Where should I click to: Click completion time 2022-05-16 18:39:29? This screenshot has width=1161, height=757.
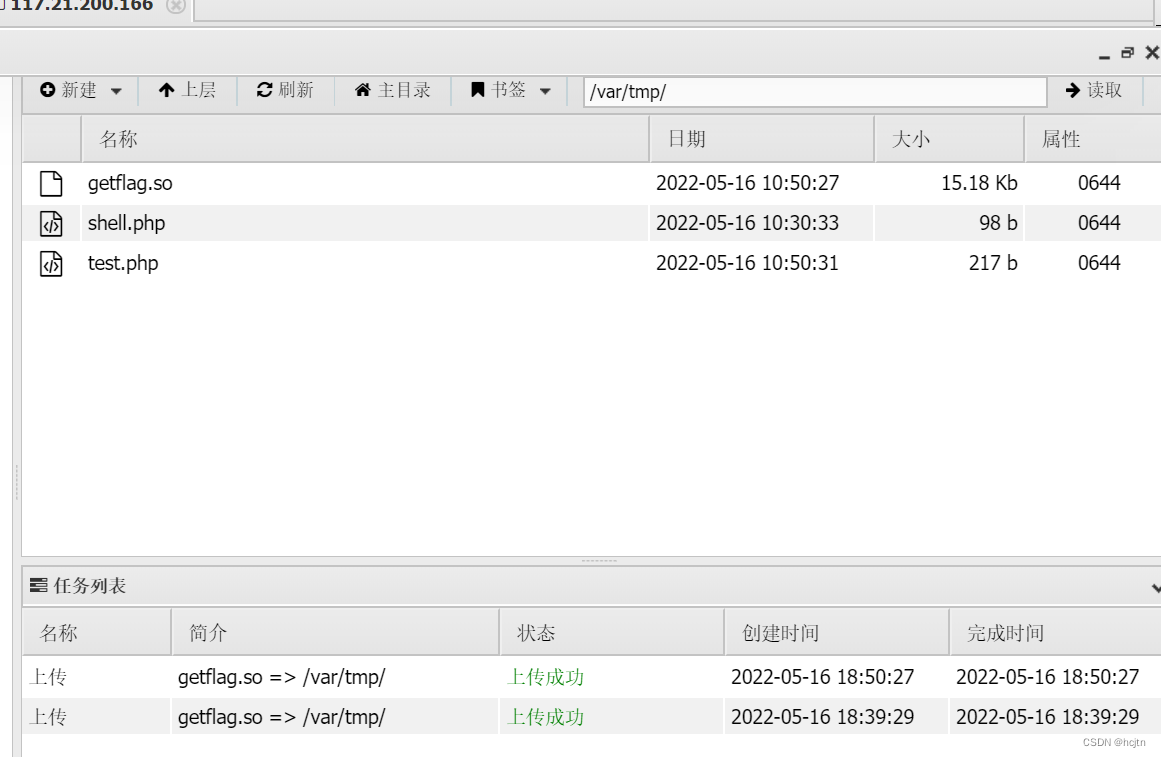tap(1048, 717)
